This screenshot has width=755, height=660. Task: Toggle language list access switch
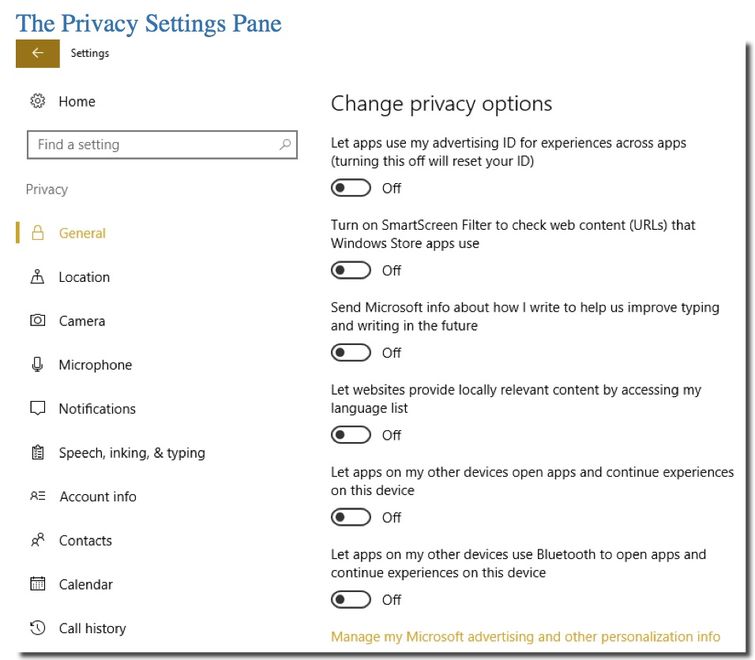(351, 435)
